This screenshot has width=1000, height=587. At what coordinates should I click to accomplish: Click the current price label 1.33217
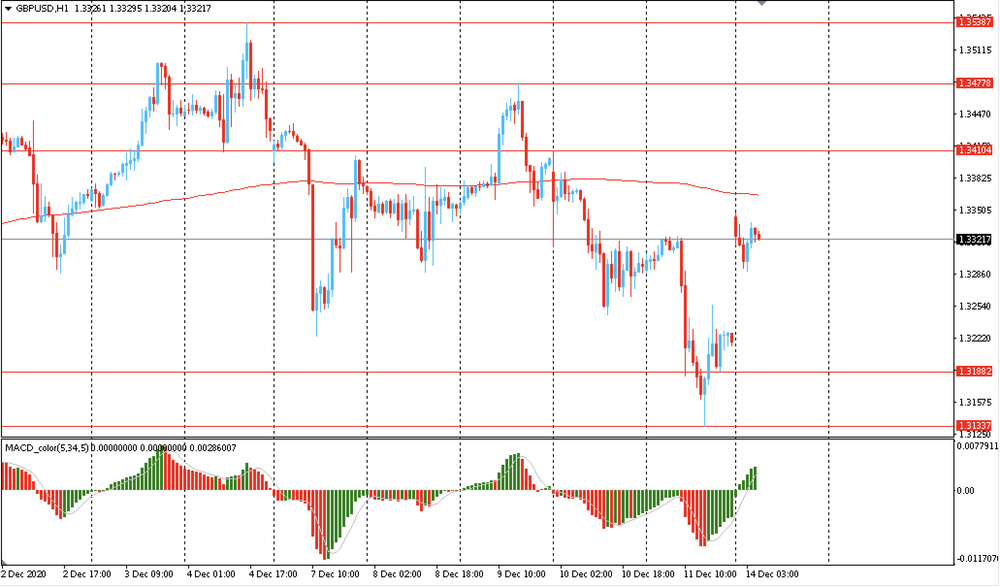pos(974,240)
